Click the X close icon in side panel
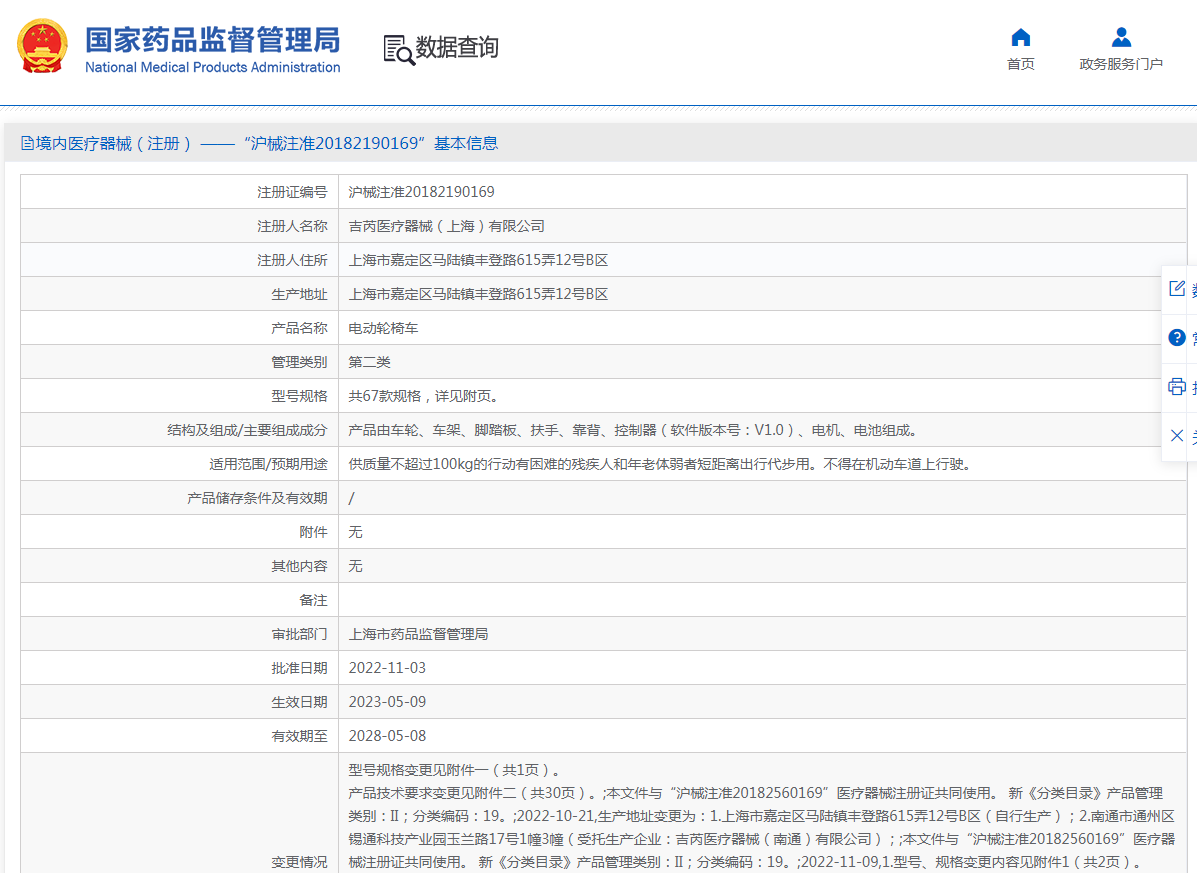1197x873 pixels. [x=1176, y=436]
